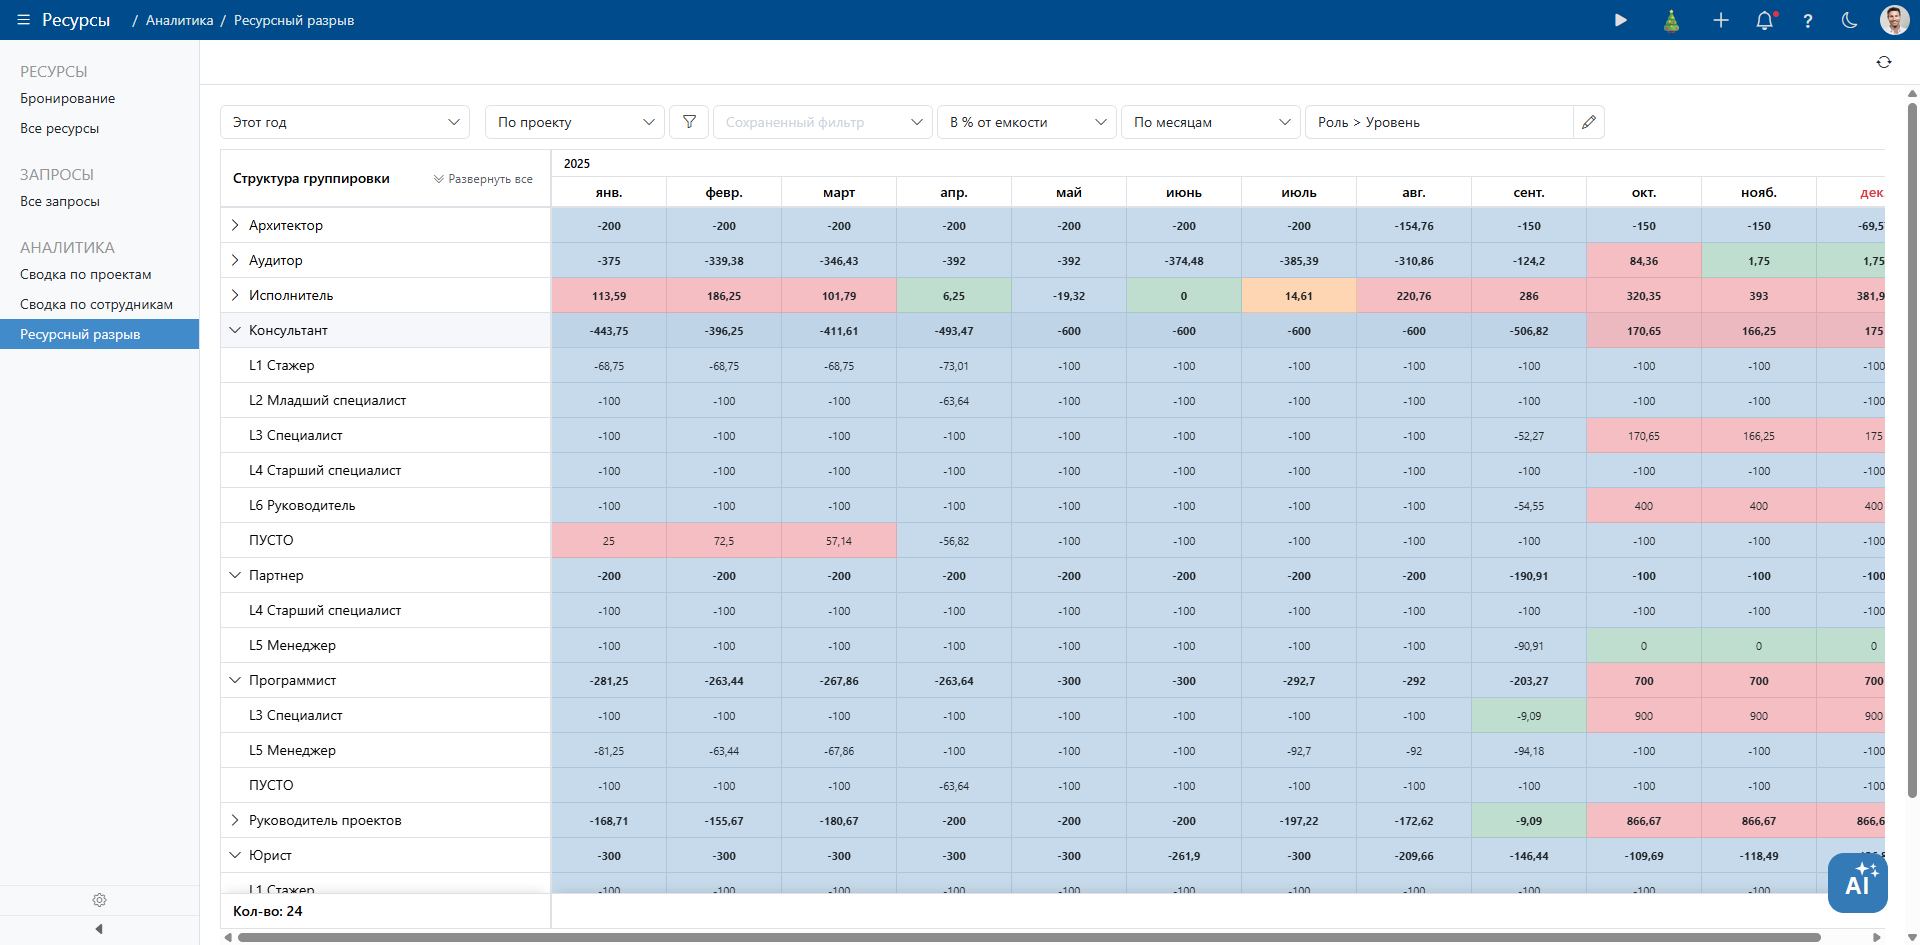Expand the Архитектор row
The width and height of the screenshot is (1920, 945).
point(235,225)
